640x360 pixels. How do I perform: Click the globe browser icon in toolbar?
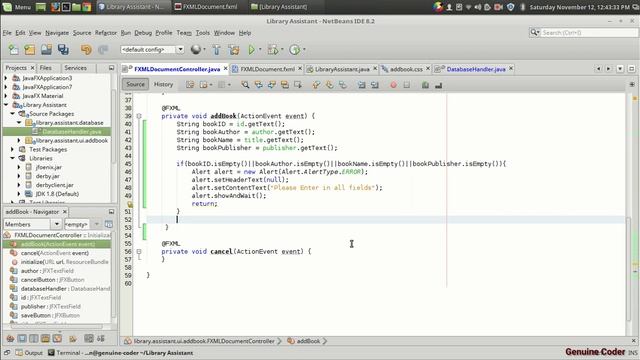coord(196,49)
